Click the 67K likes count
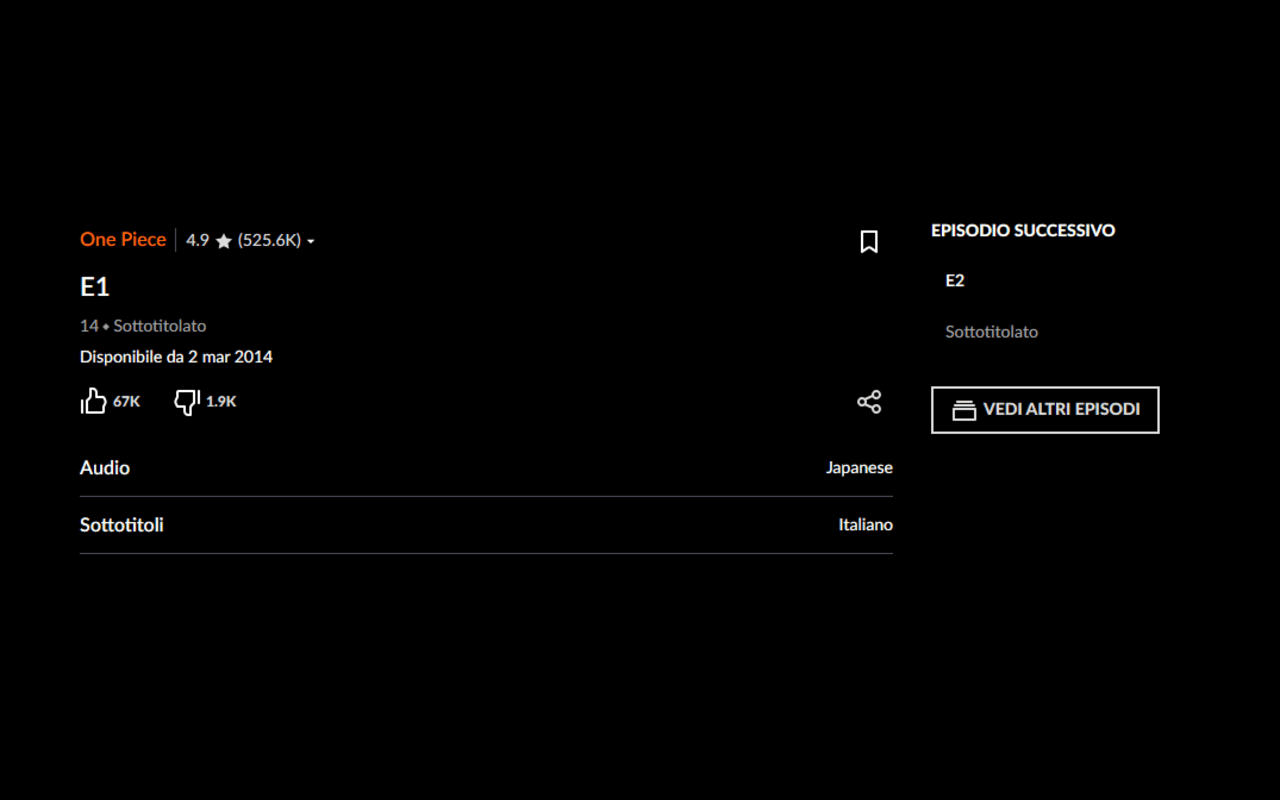The height and width of the screenshot is (800, 1280). [x=126, y=402]
